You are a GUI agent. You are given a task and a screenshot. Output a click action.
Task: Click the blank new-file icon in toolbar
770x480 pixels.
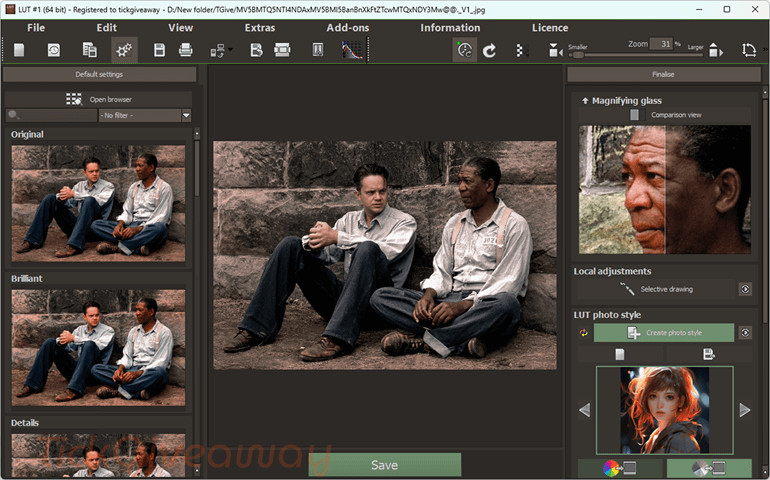pyautogui.click(x=19, y=50)
